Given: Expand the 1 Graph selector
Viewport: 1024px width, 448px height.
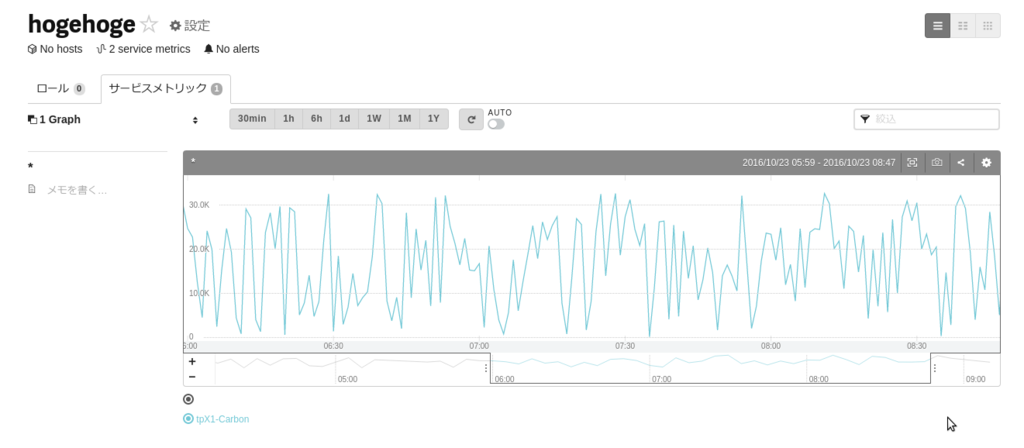Looking at the screenshot, I should pyautogui.click(x=113, y=120).
